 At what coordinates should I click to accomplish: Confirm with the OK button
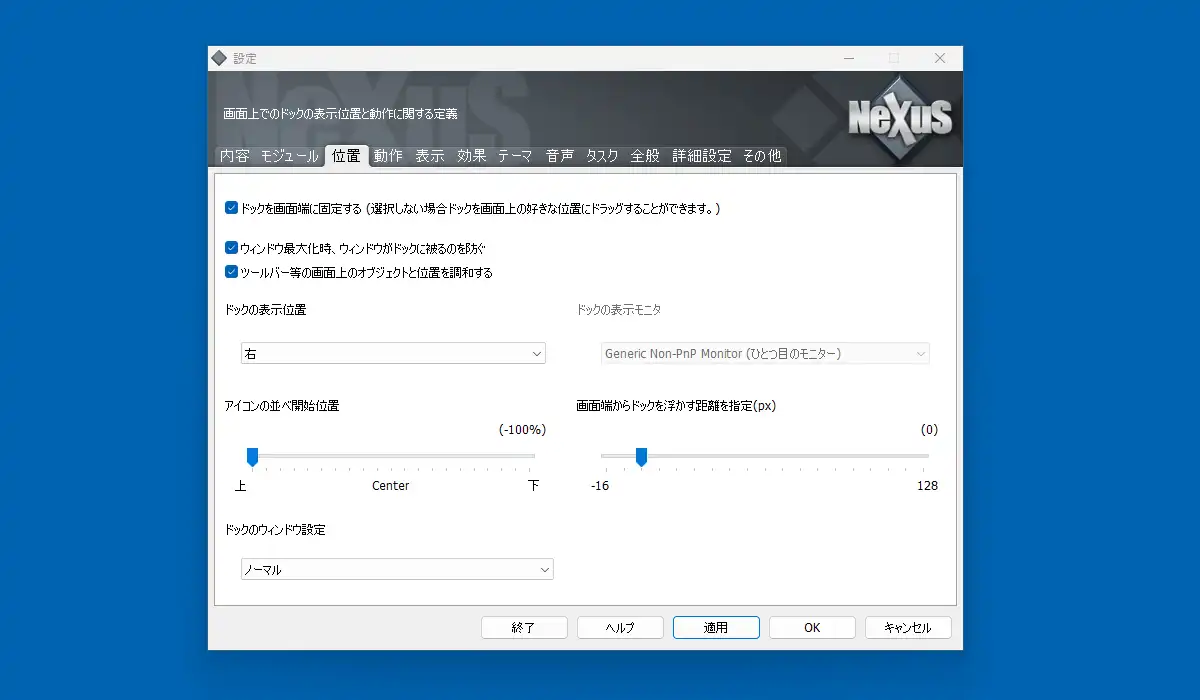pos(812,627)
